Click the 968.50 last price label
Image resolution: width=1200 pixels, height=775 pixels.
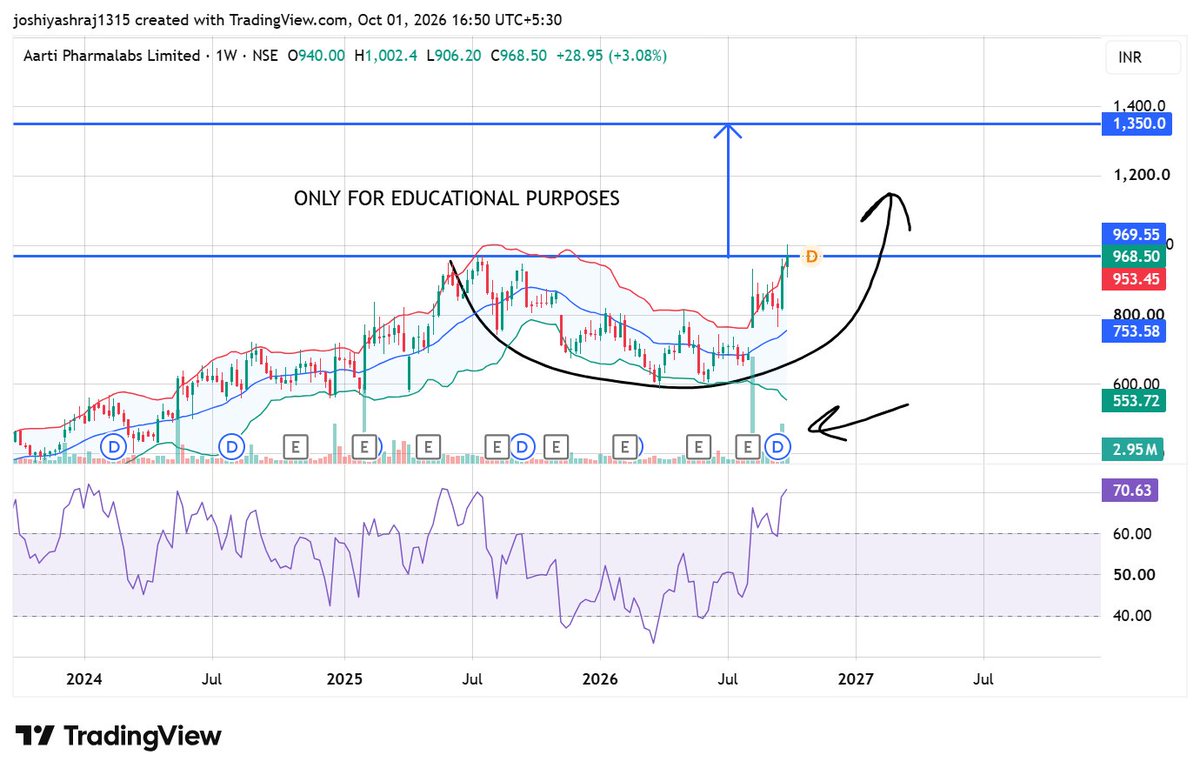pyautogui.click(x=1134, y=257)
